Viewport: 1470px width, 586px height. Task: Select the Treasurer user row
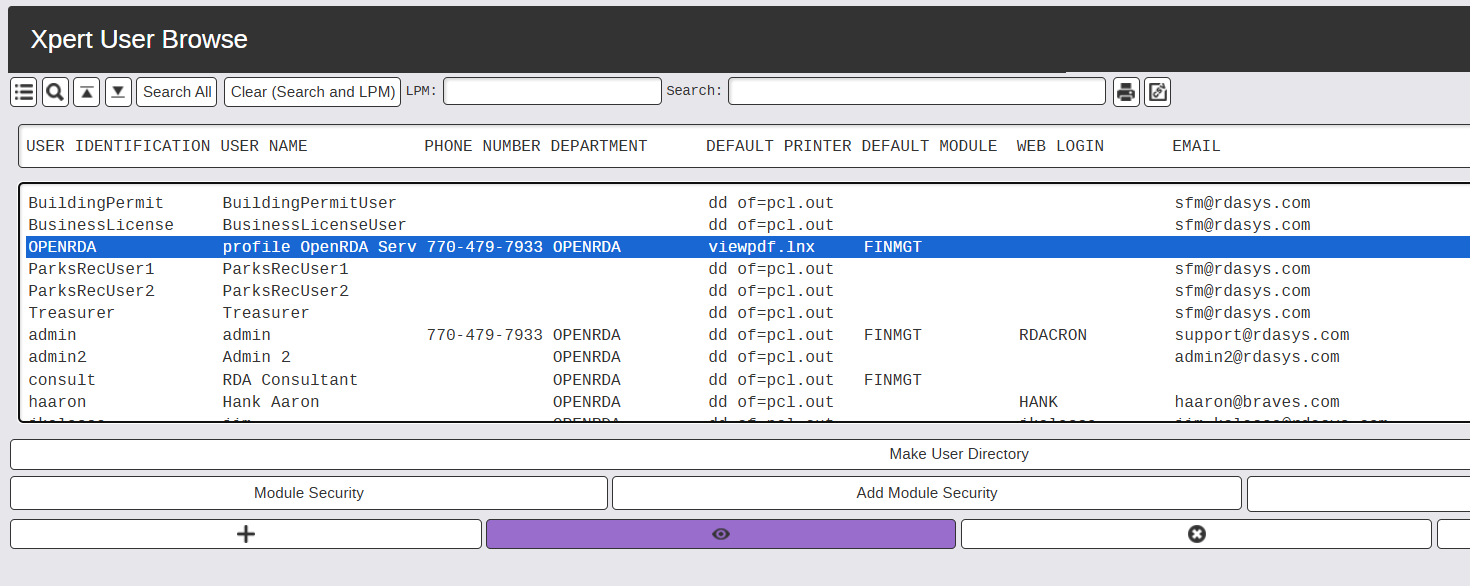748,313
